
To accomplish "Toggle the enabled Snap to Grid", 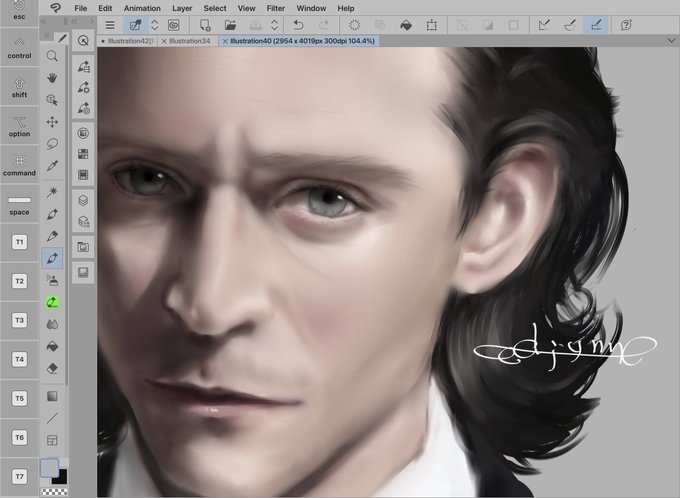I will tap(596, 25).
